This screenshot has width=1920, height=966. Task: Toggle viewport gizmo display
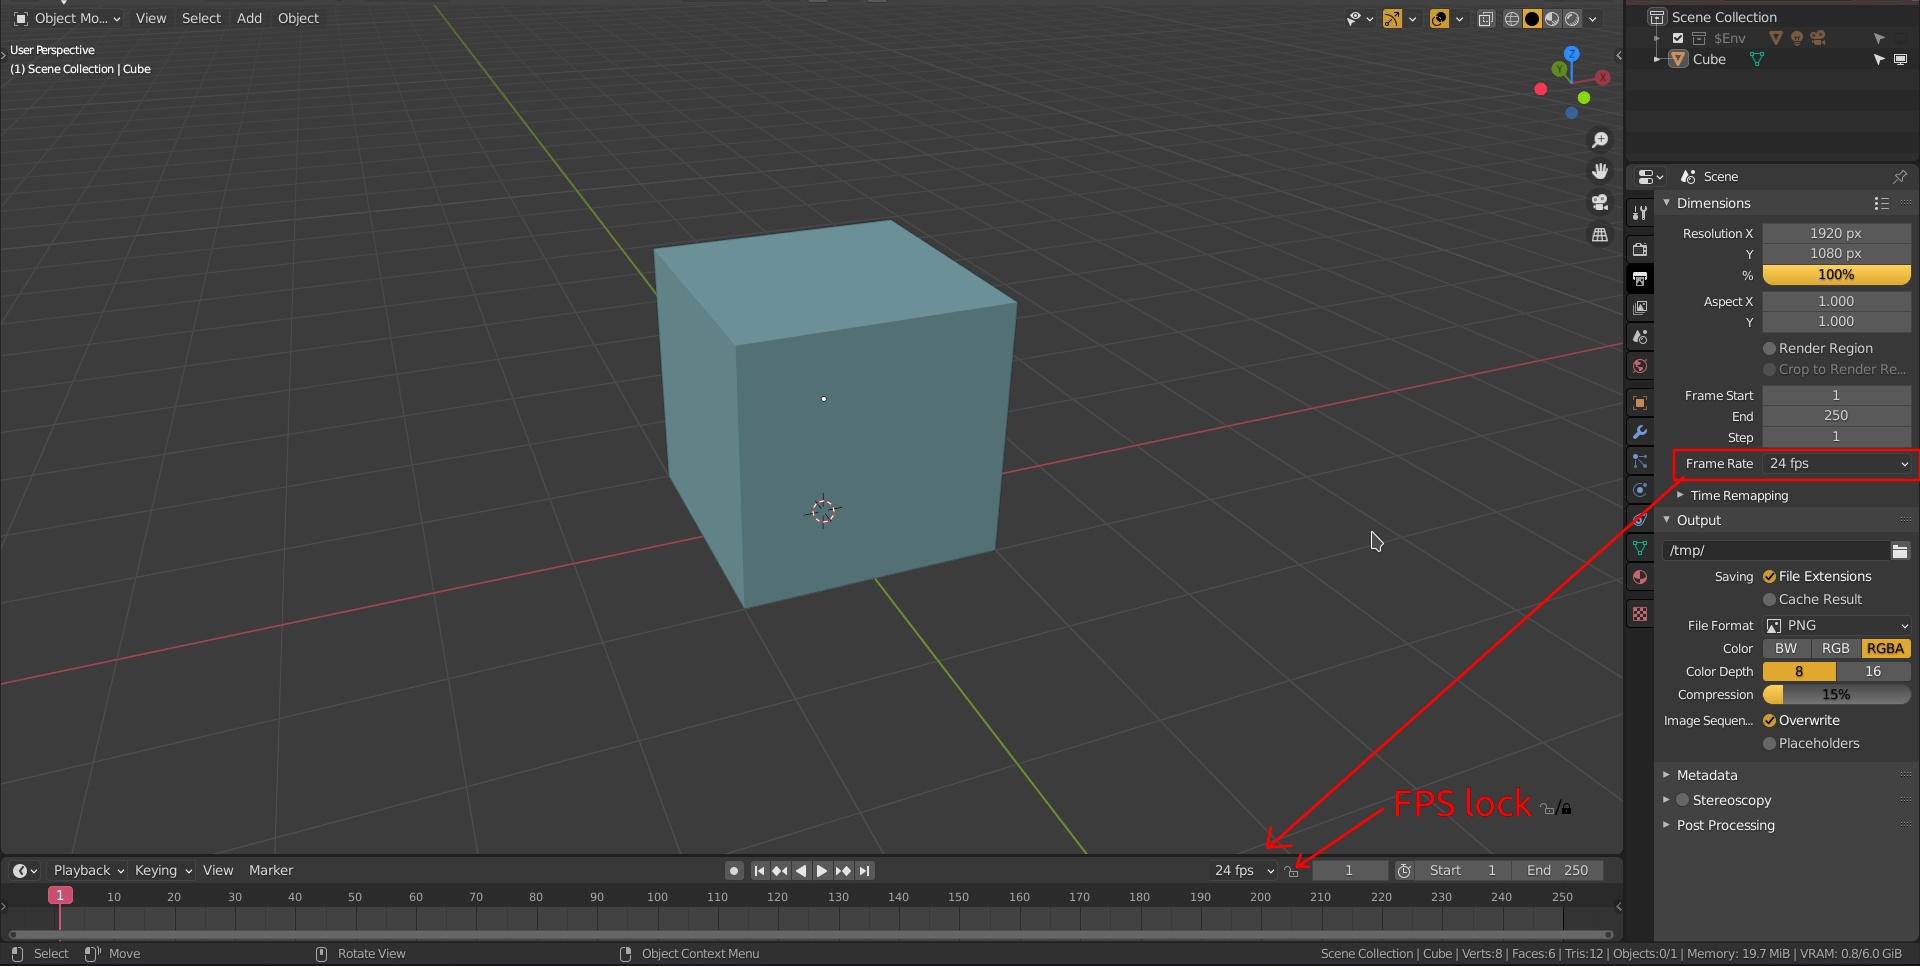coord(1392,19)
